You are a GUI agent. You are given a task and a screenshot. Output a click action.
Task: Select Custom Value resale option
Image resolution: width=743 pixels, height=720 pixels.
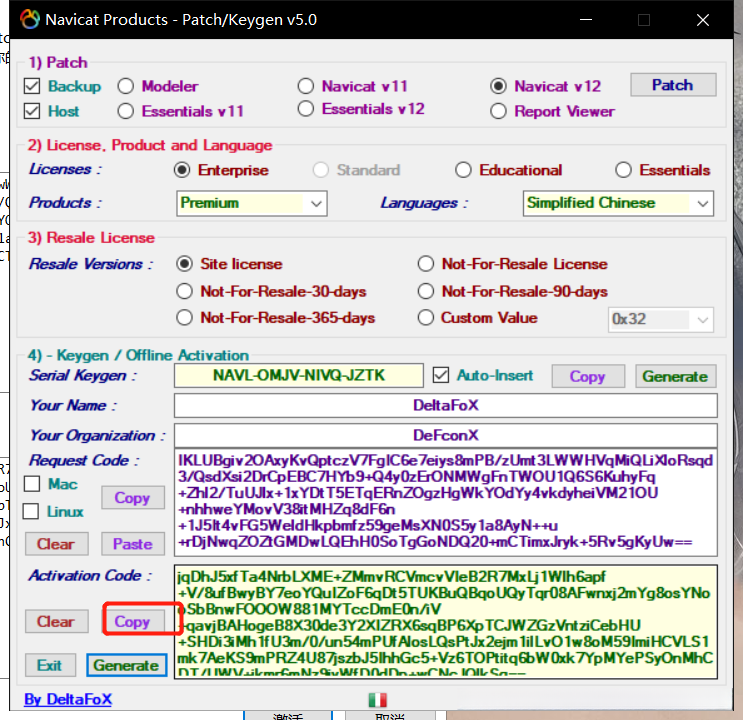click(x=426, y=318)
